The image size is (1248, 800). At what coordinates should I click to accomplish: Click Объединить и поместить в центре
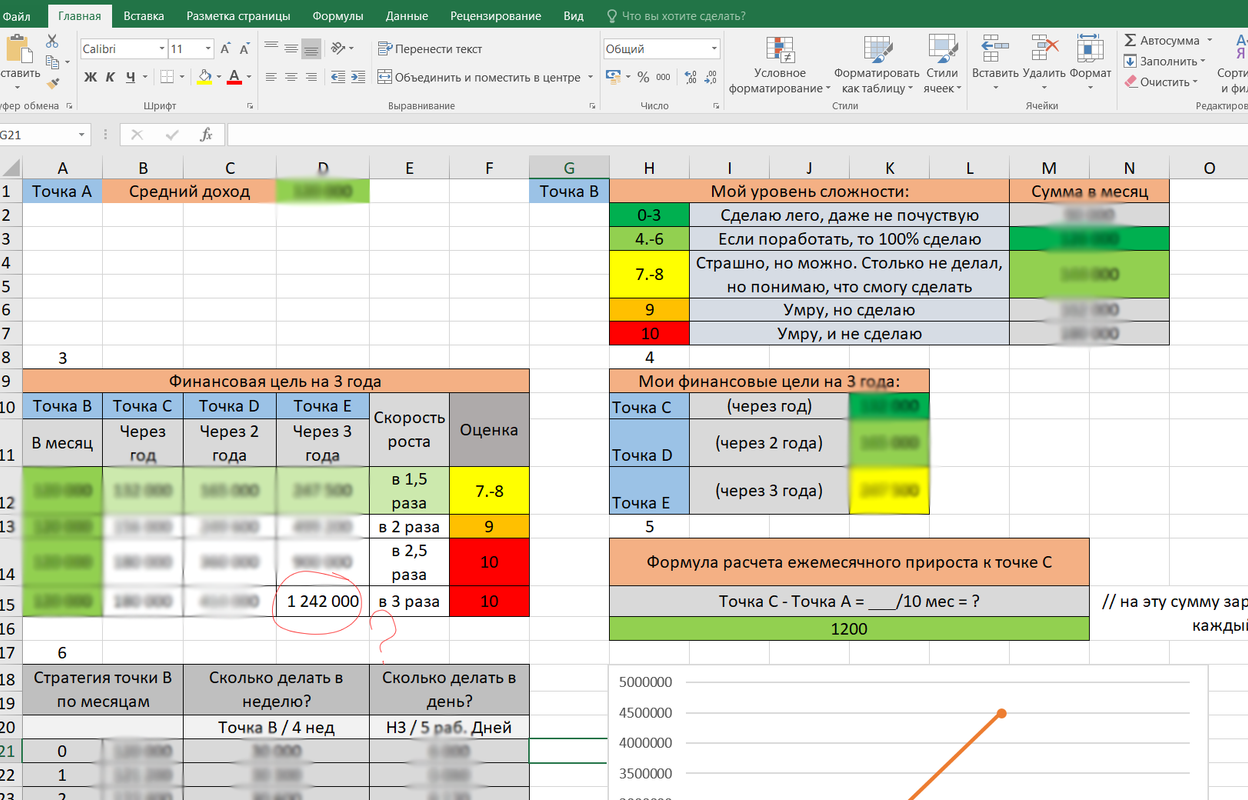tap(478, 77)
